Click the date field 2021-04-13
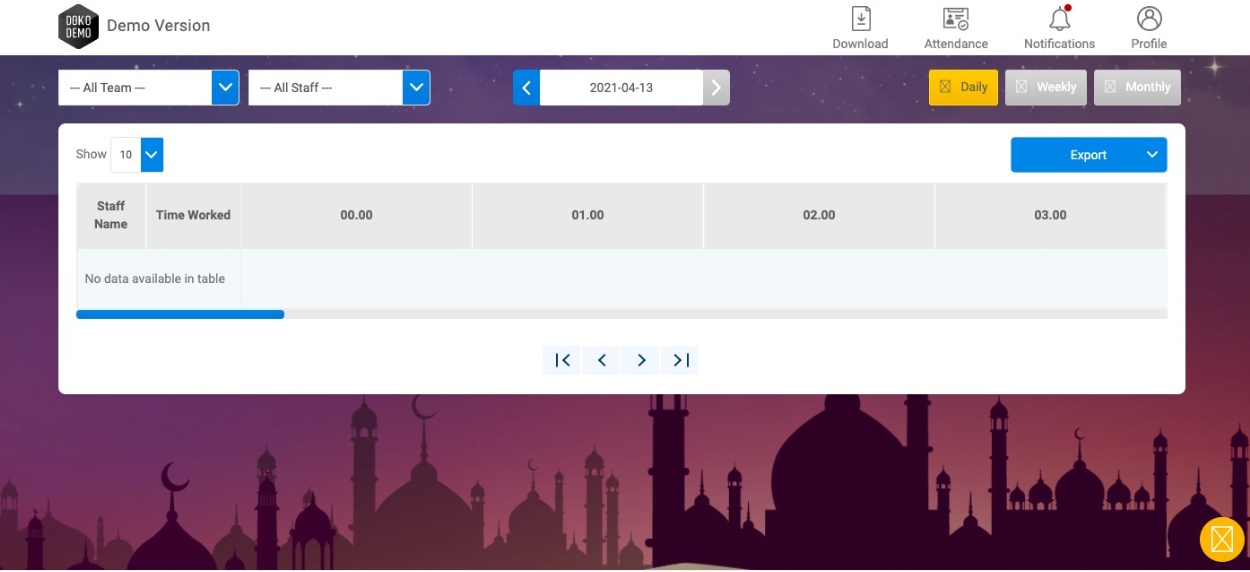 pos(621,88)
